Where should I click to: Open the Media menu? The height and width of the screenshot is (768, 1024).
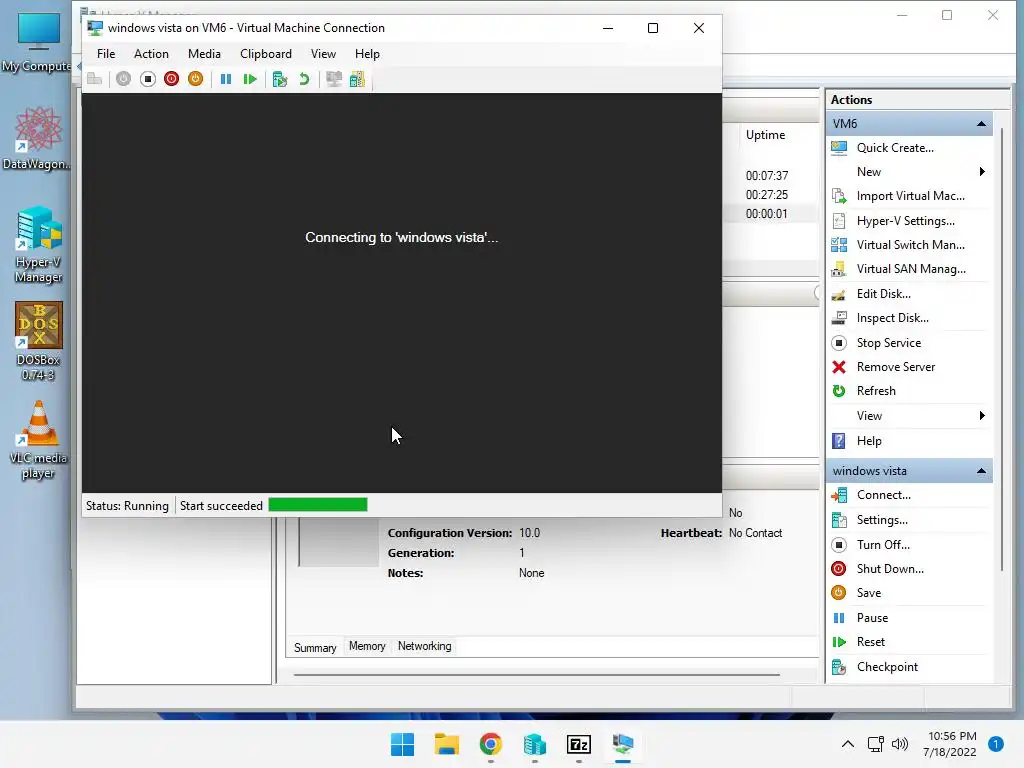204,54
